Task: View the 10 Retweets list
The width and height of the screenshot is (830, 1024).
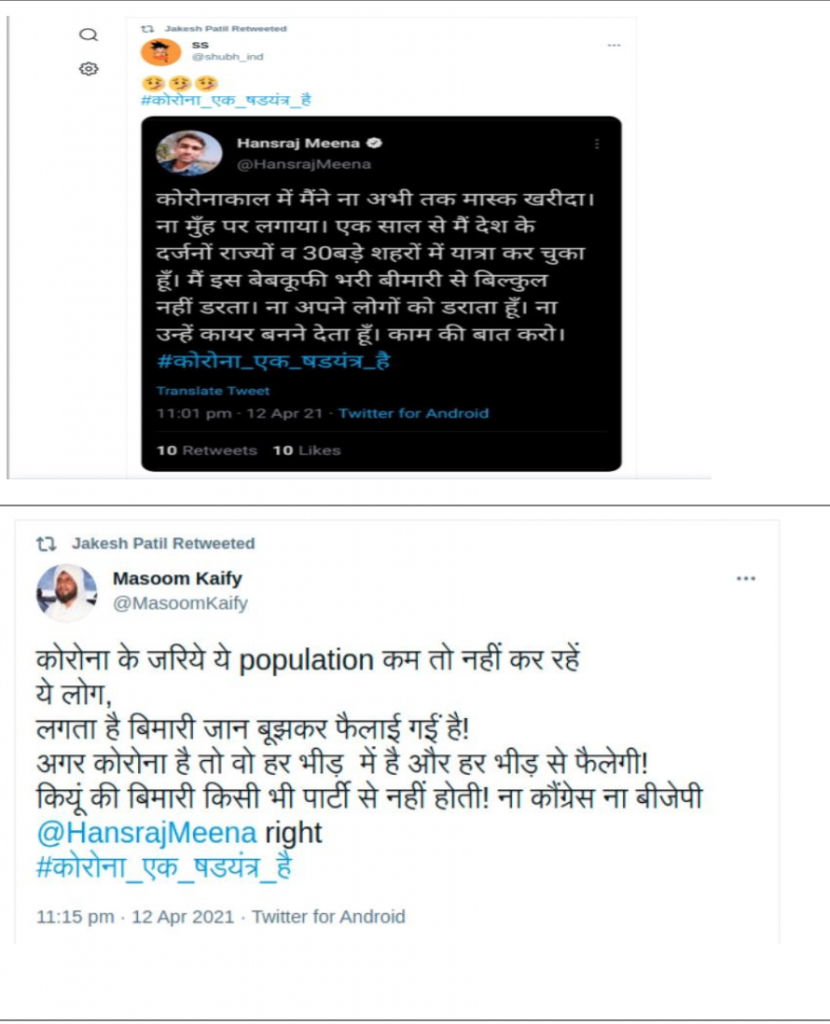Action: coord(206,450)
